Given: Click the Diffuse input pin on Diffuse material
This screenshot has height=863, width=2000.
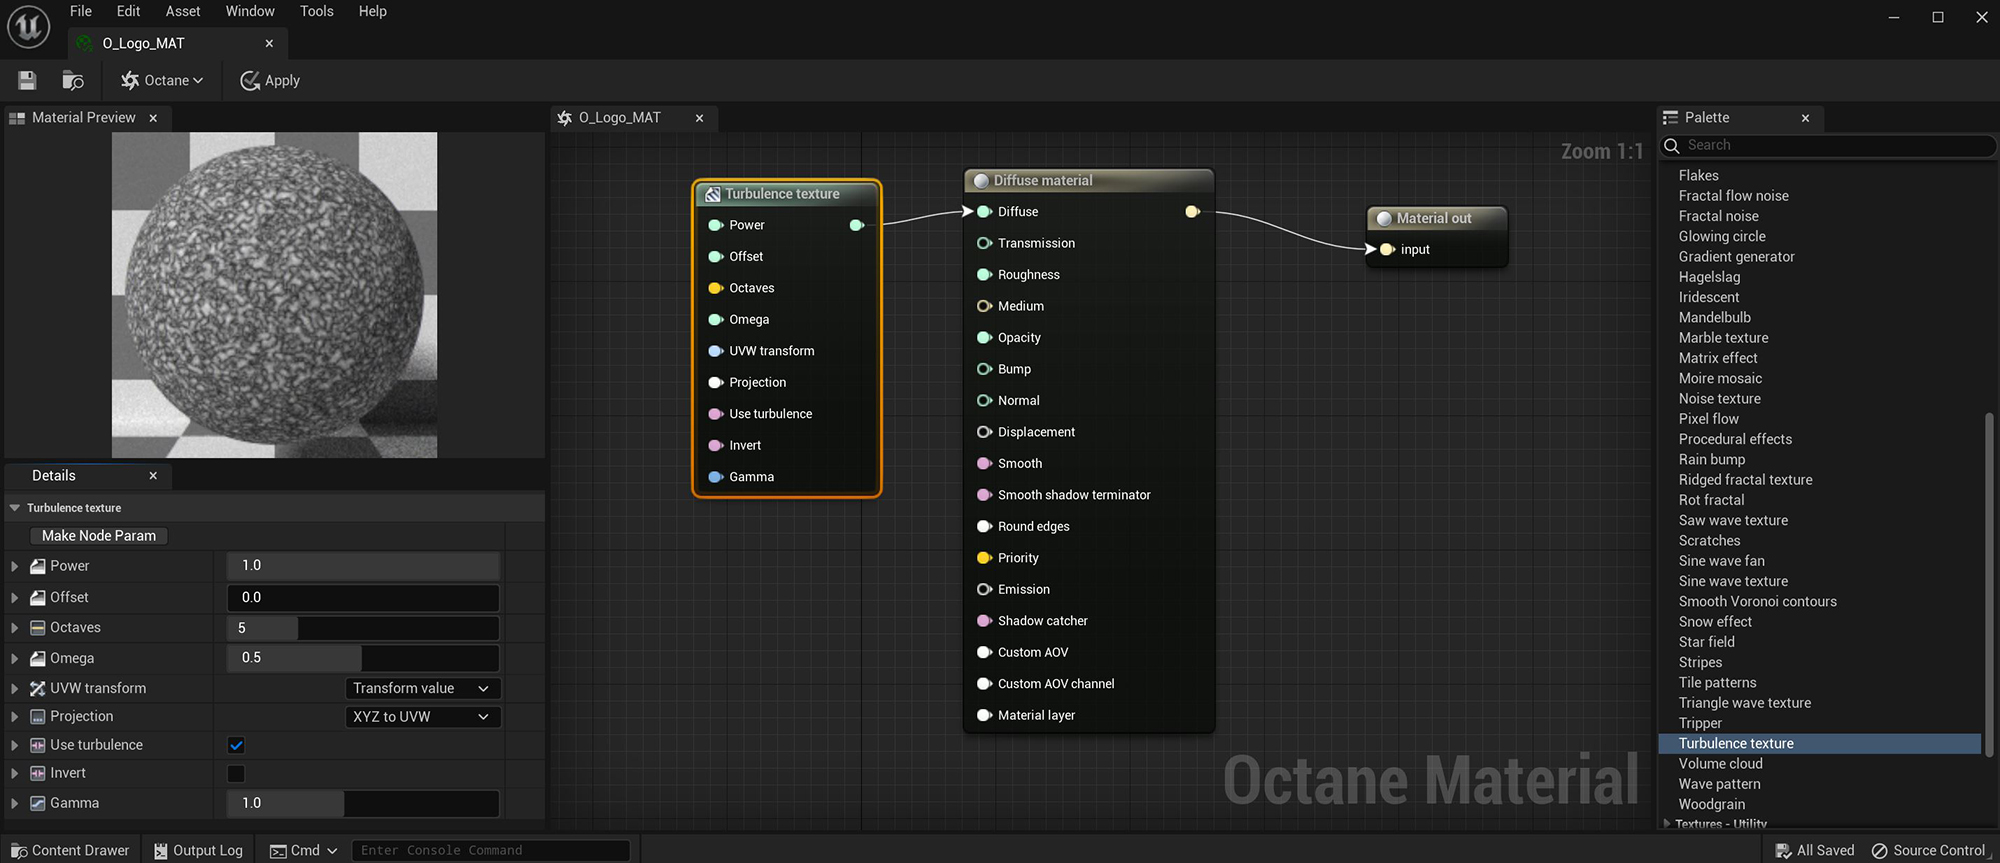Looking at the screenshot, I should pos(984,212).
